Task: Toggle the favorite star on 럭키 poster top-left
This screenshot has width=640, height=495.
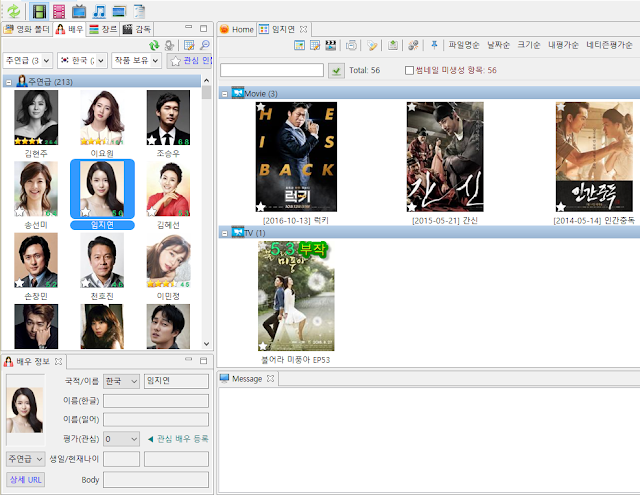Action: point(261,107)
